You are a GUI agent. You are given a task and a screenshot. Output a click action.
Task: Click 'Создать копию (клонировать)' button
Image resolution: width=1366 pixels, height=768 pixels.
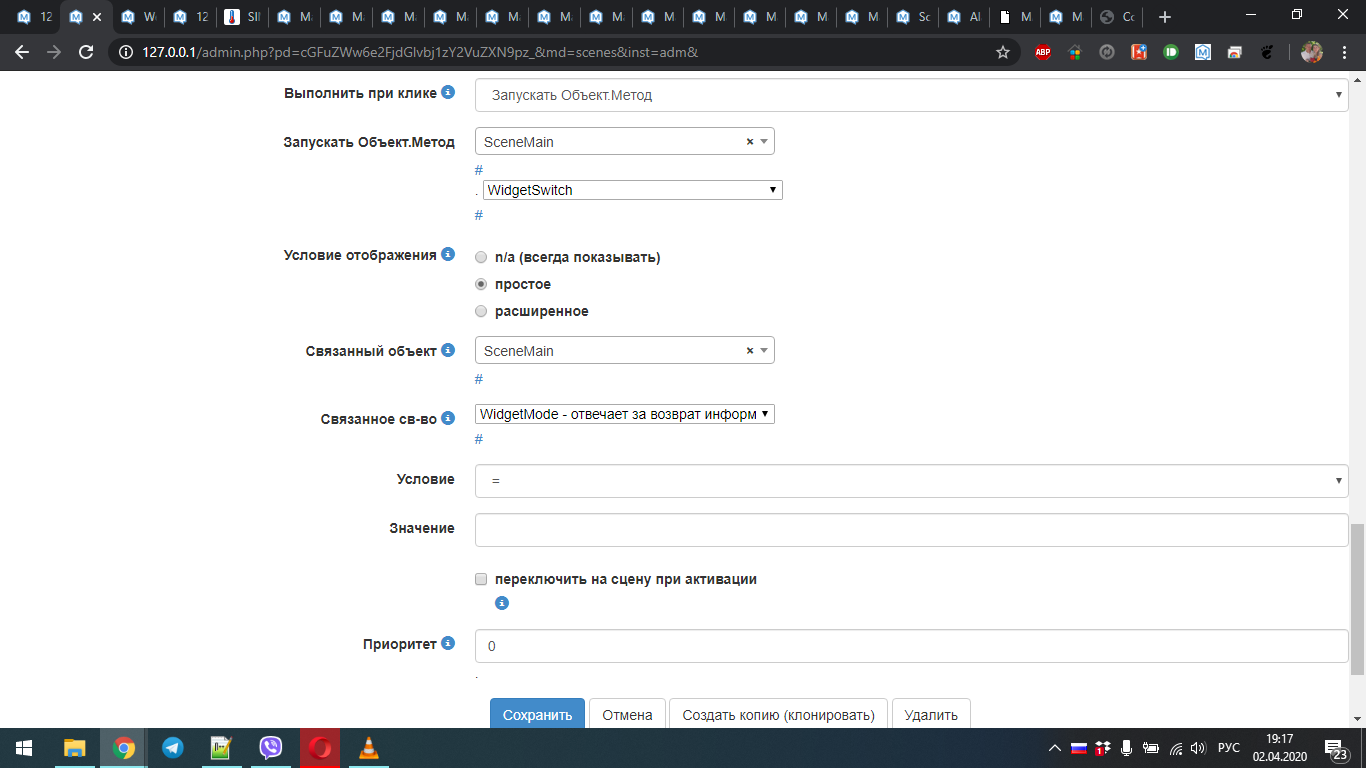(x=778, y=714)
